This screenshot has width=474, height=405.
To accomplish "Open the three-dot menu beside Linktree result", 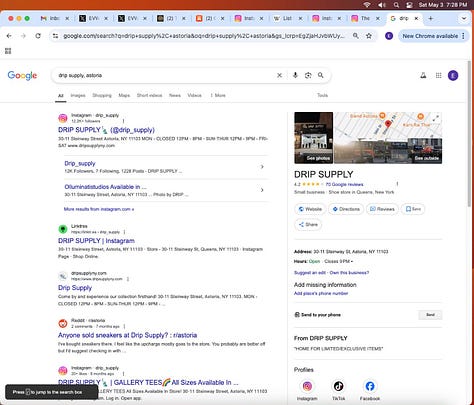I will [124, 232].
